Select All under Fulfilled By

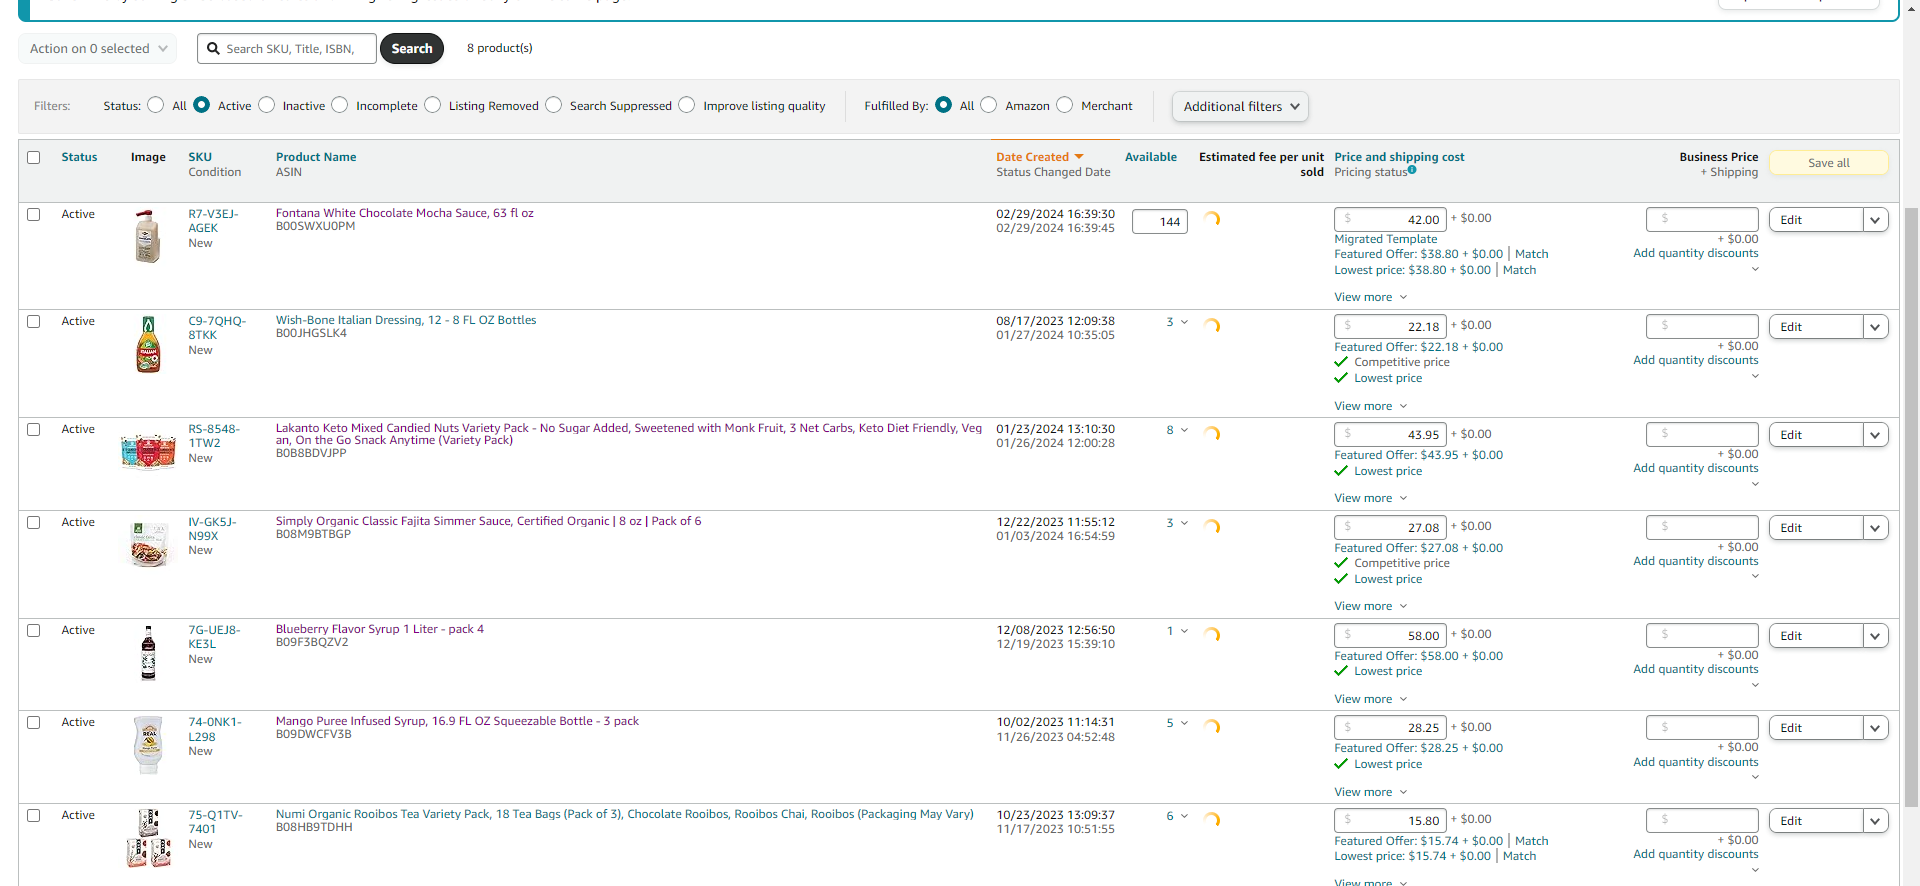(944, 105)
